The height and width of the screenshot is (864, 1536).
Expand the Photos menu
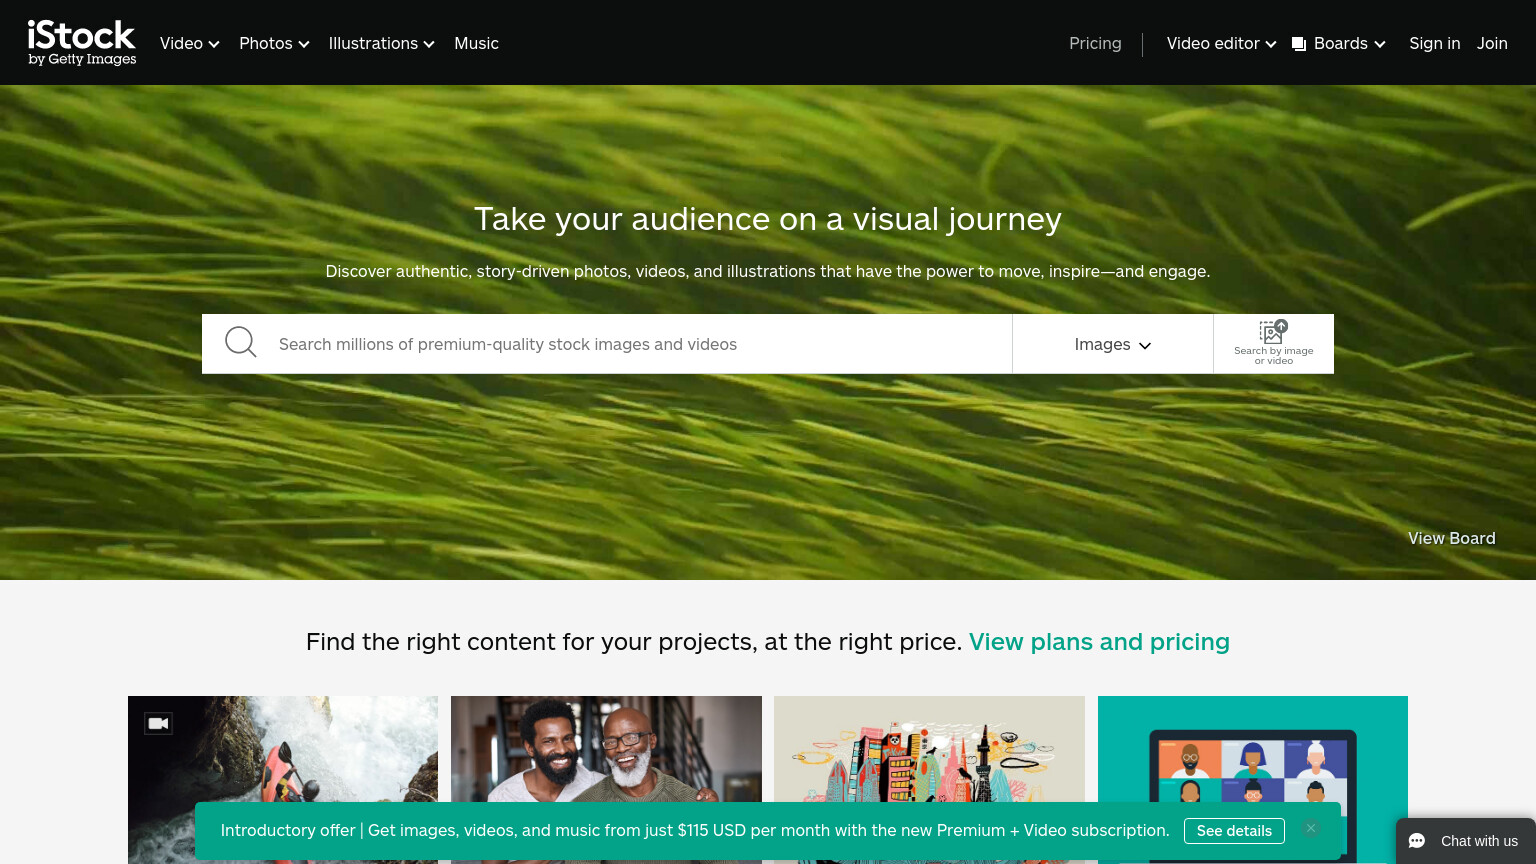(274, 43)
